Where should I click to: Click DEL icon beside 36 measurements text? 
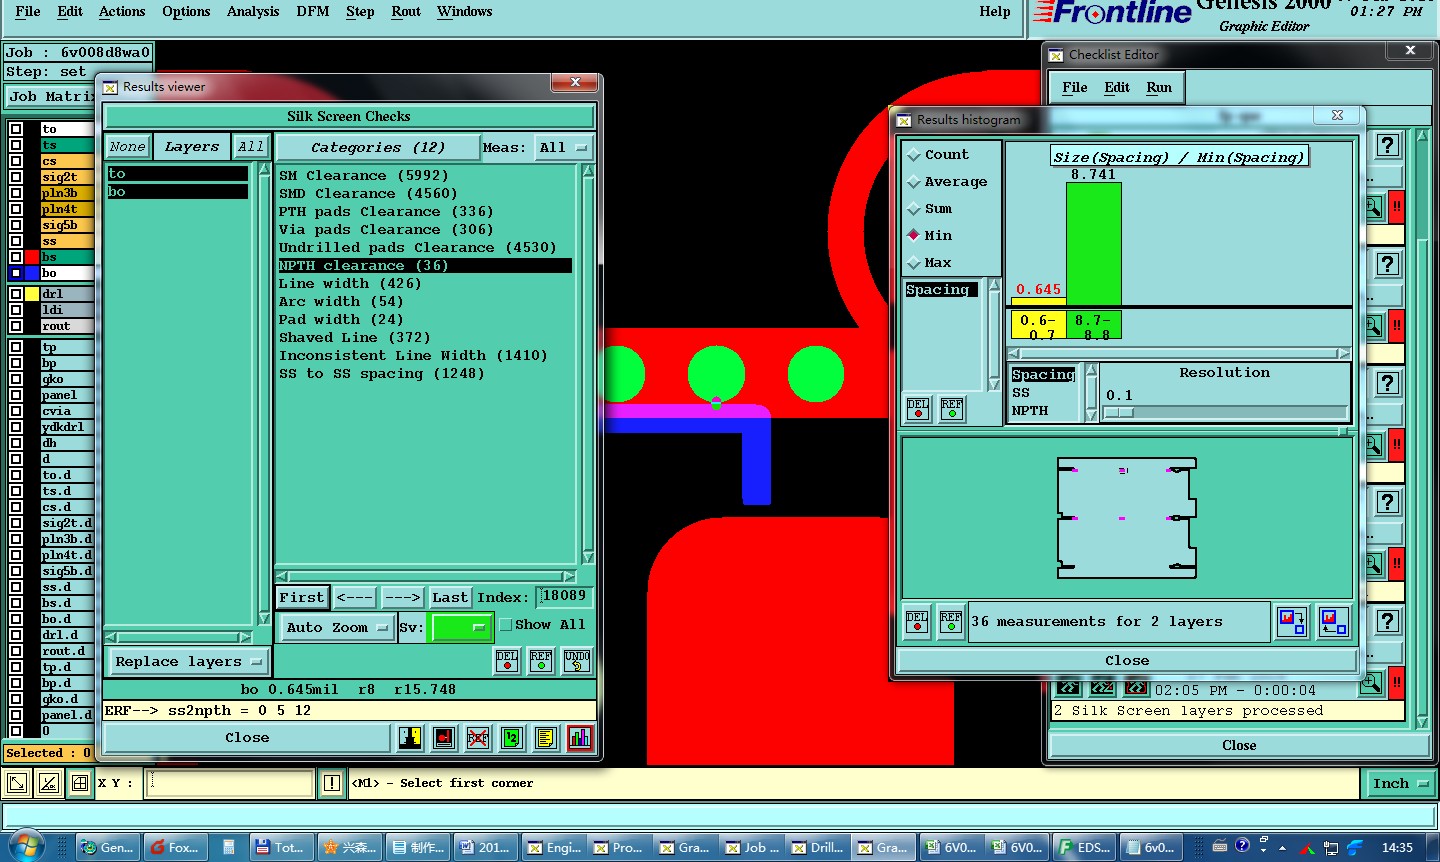click(917, 622)
